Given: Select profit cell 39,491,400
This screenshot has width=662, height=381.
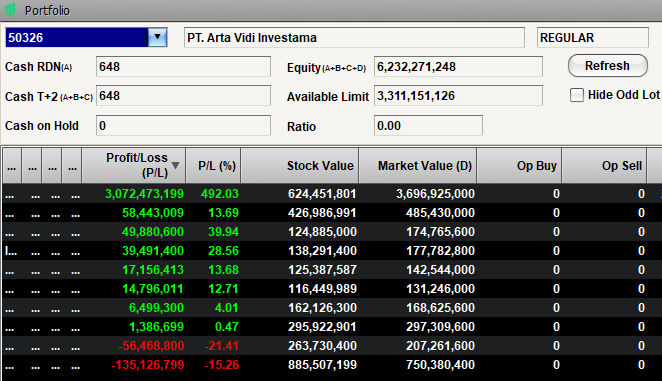Looking at the screenshot, I should tap(153, 251).
